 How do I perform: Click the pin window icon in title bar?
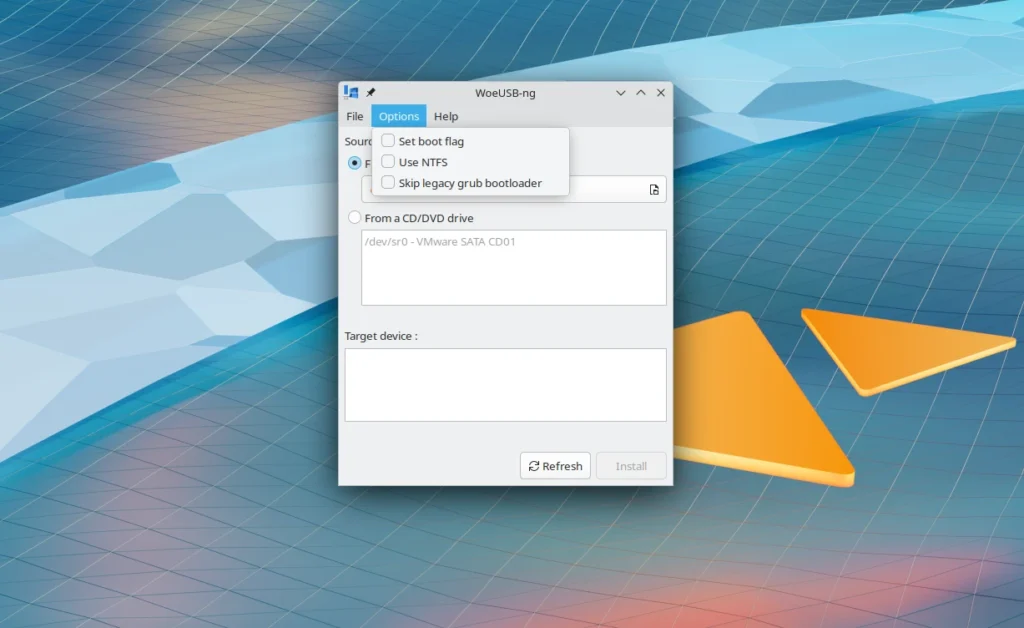[371, 92]
